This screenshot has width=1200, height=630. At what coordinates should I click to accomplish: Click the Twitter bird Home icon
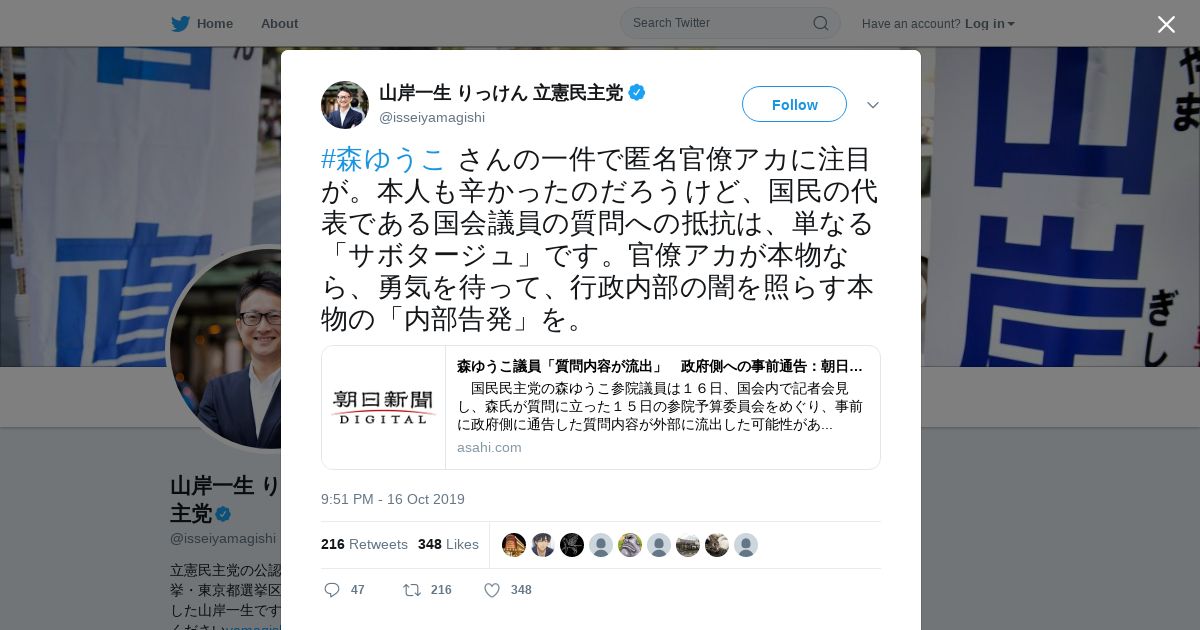click(180, 24)
